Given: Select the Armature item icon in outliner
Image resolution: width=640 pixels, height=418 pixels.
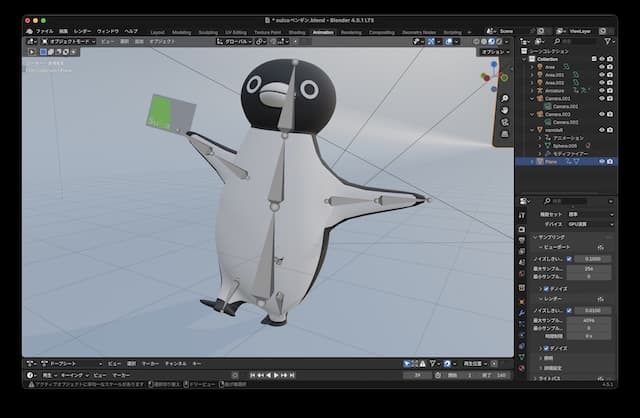Looking at the screenshot, I should pos(540,90).
